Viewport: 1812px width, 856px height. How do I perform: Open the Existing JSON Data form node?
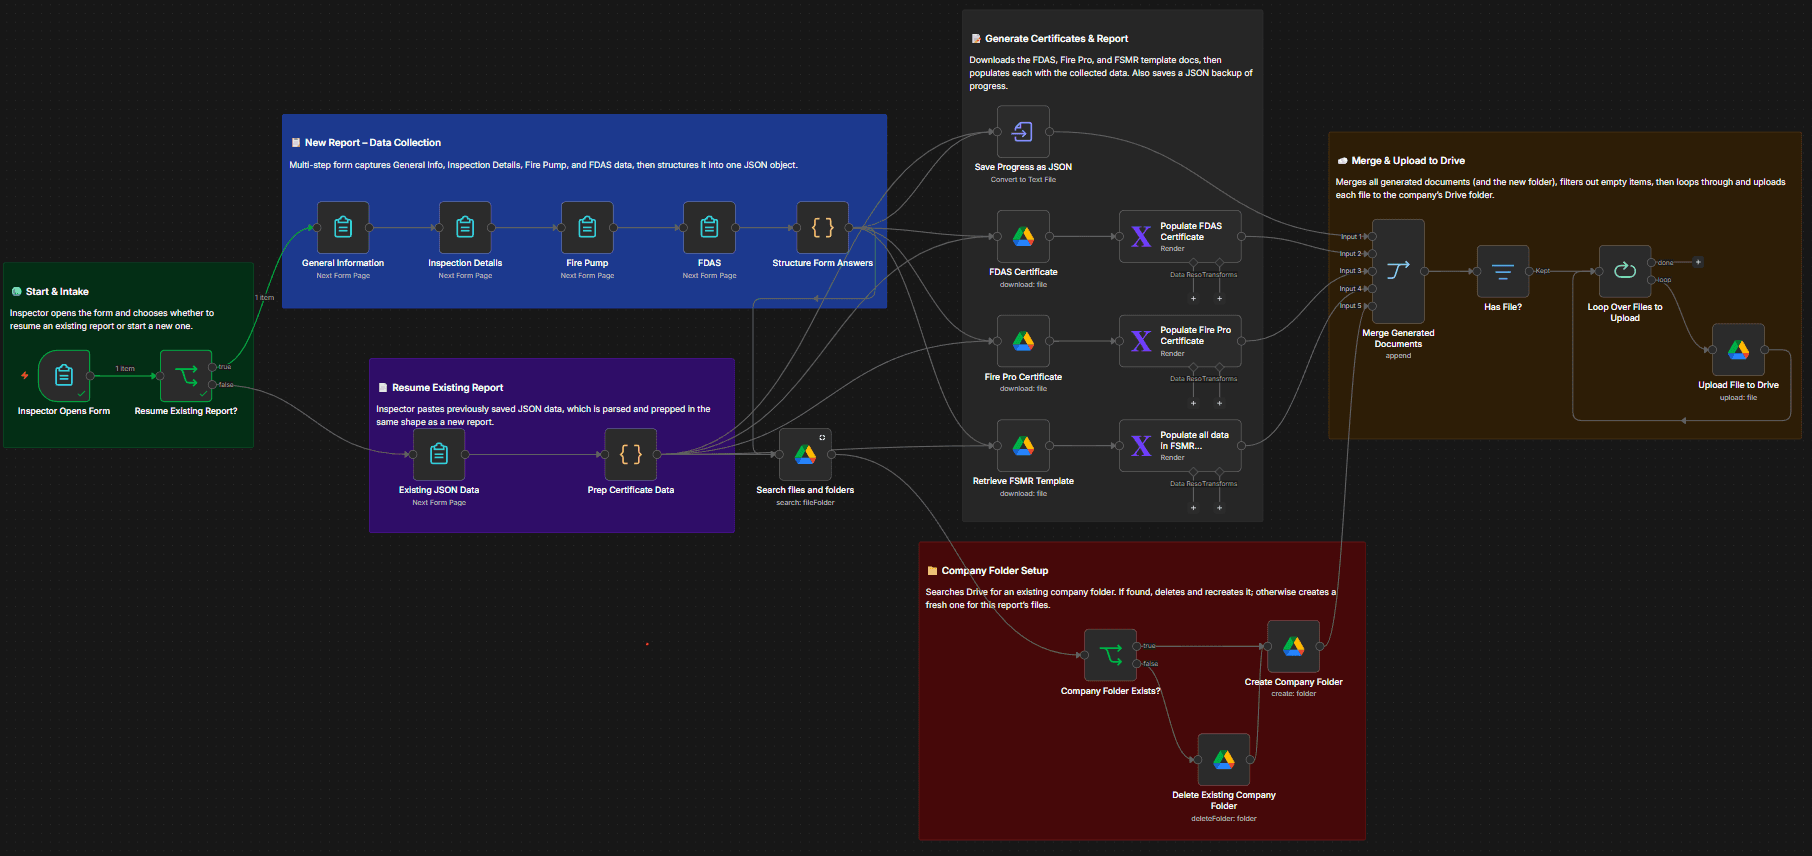439,455
